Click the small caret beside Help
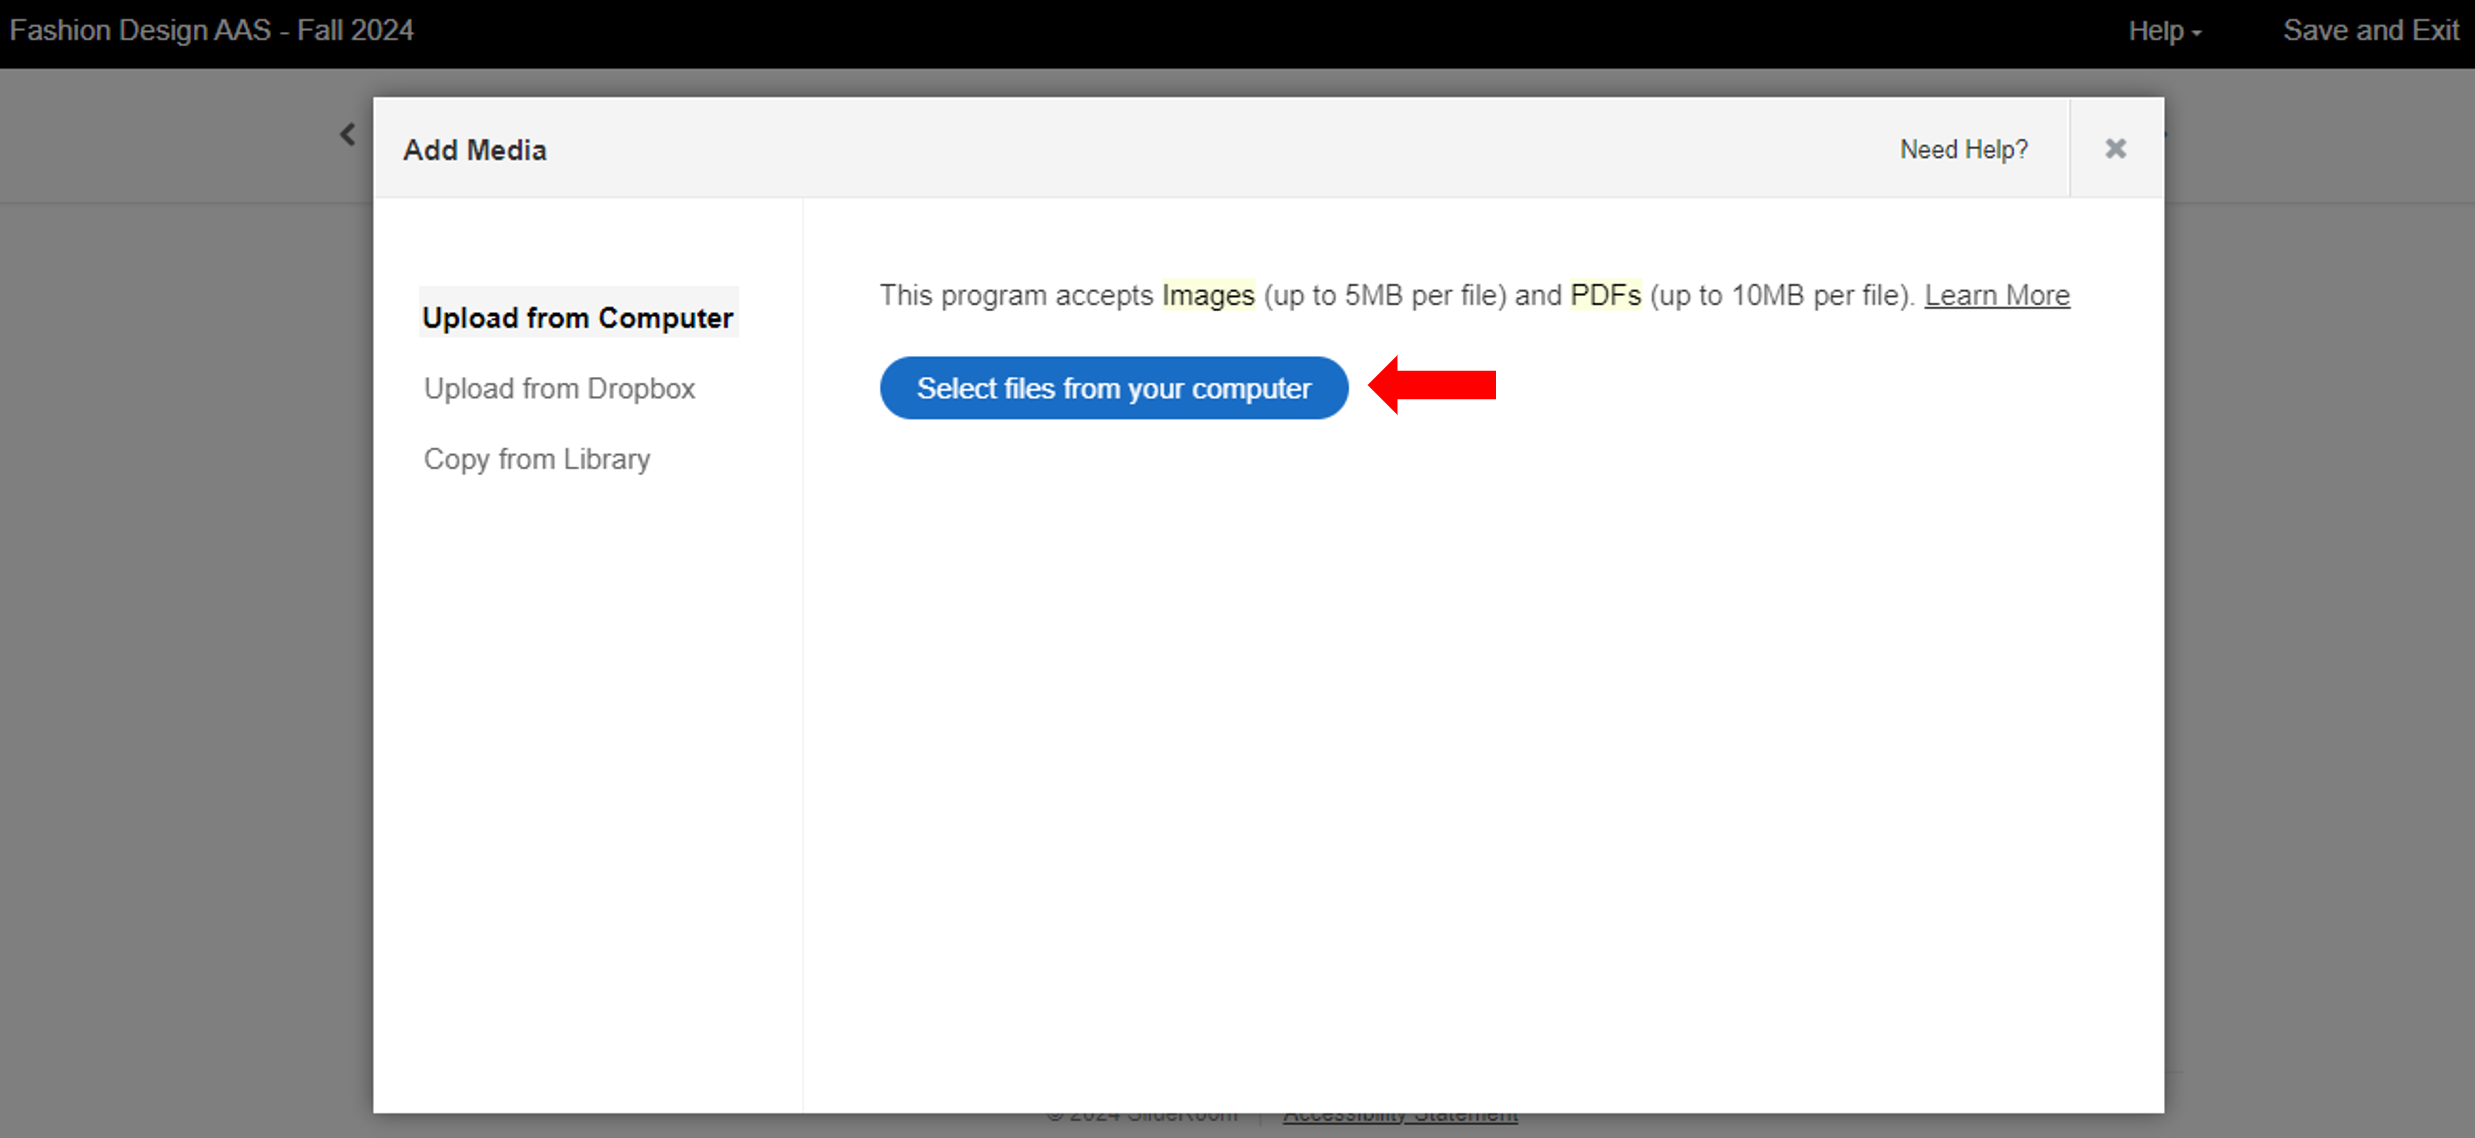2475x1138 pixels. [x=2197, y=33]
